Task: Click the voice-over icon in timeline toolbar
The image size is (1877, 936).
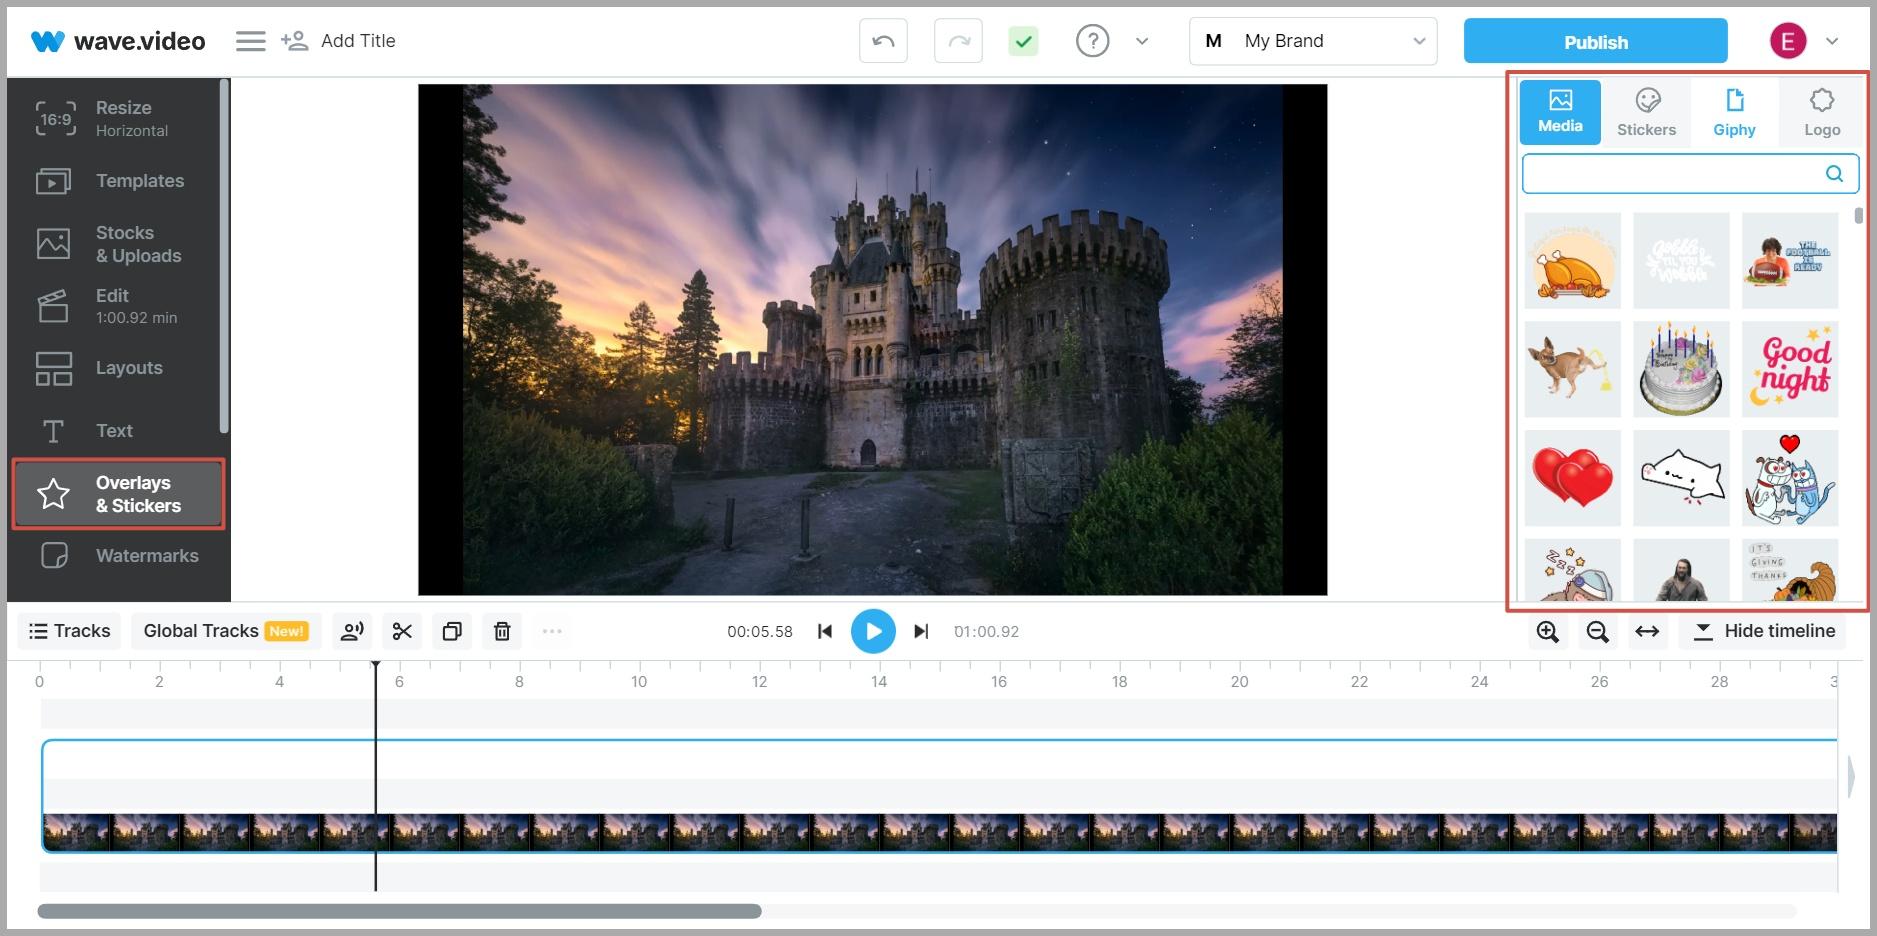Action: pos(352,631)
